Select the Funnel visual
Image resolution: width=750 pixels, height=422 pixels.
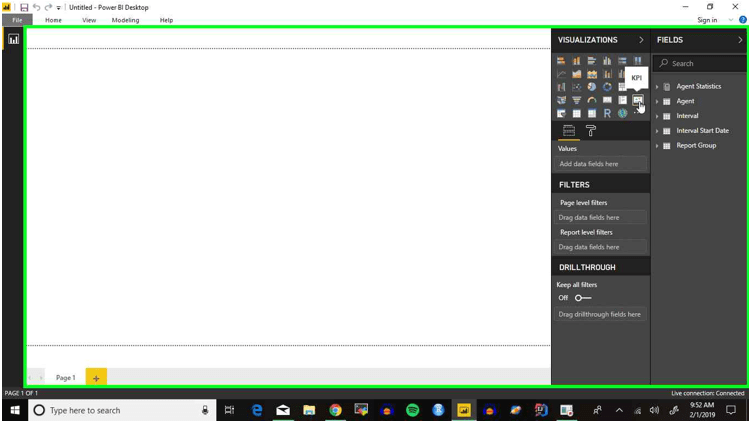pyautogui.click(x=576, y=100)
